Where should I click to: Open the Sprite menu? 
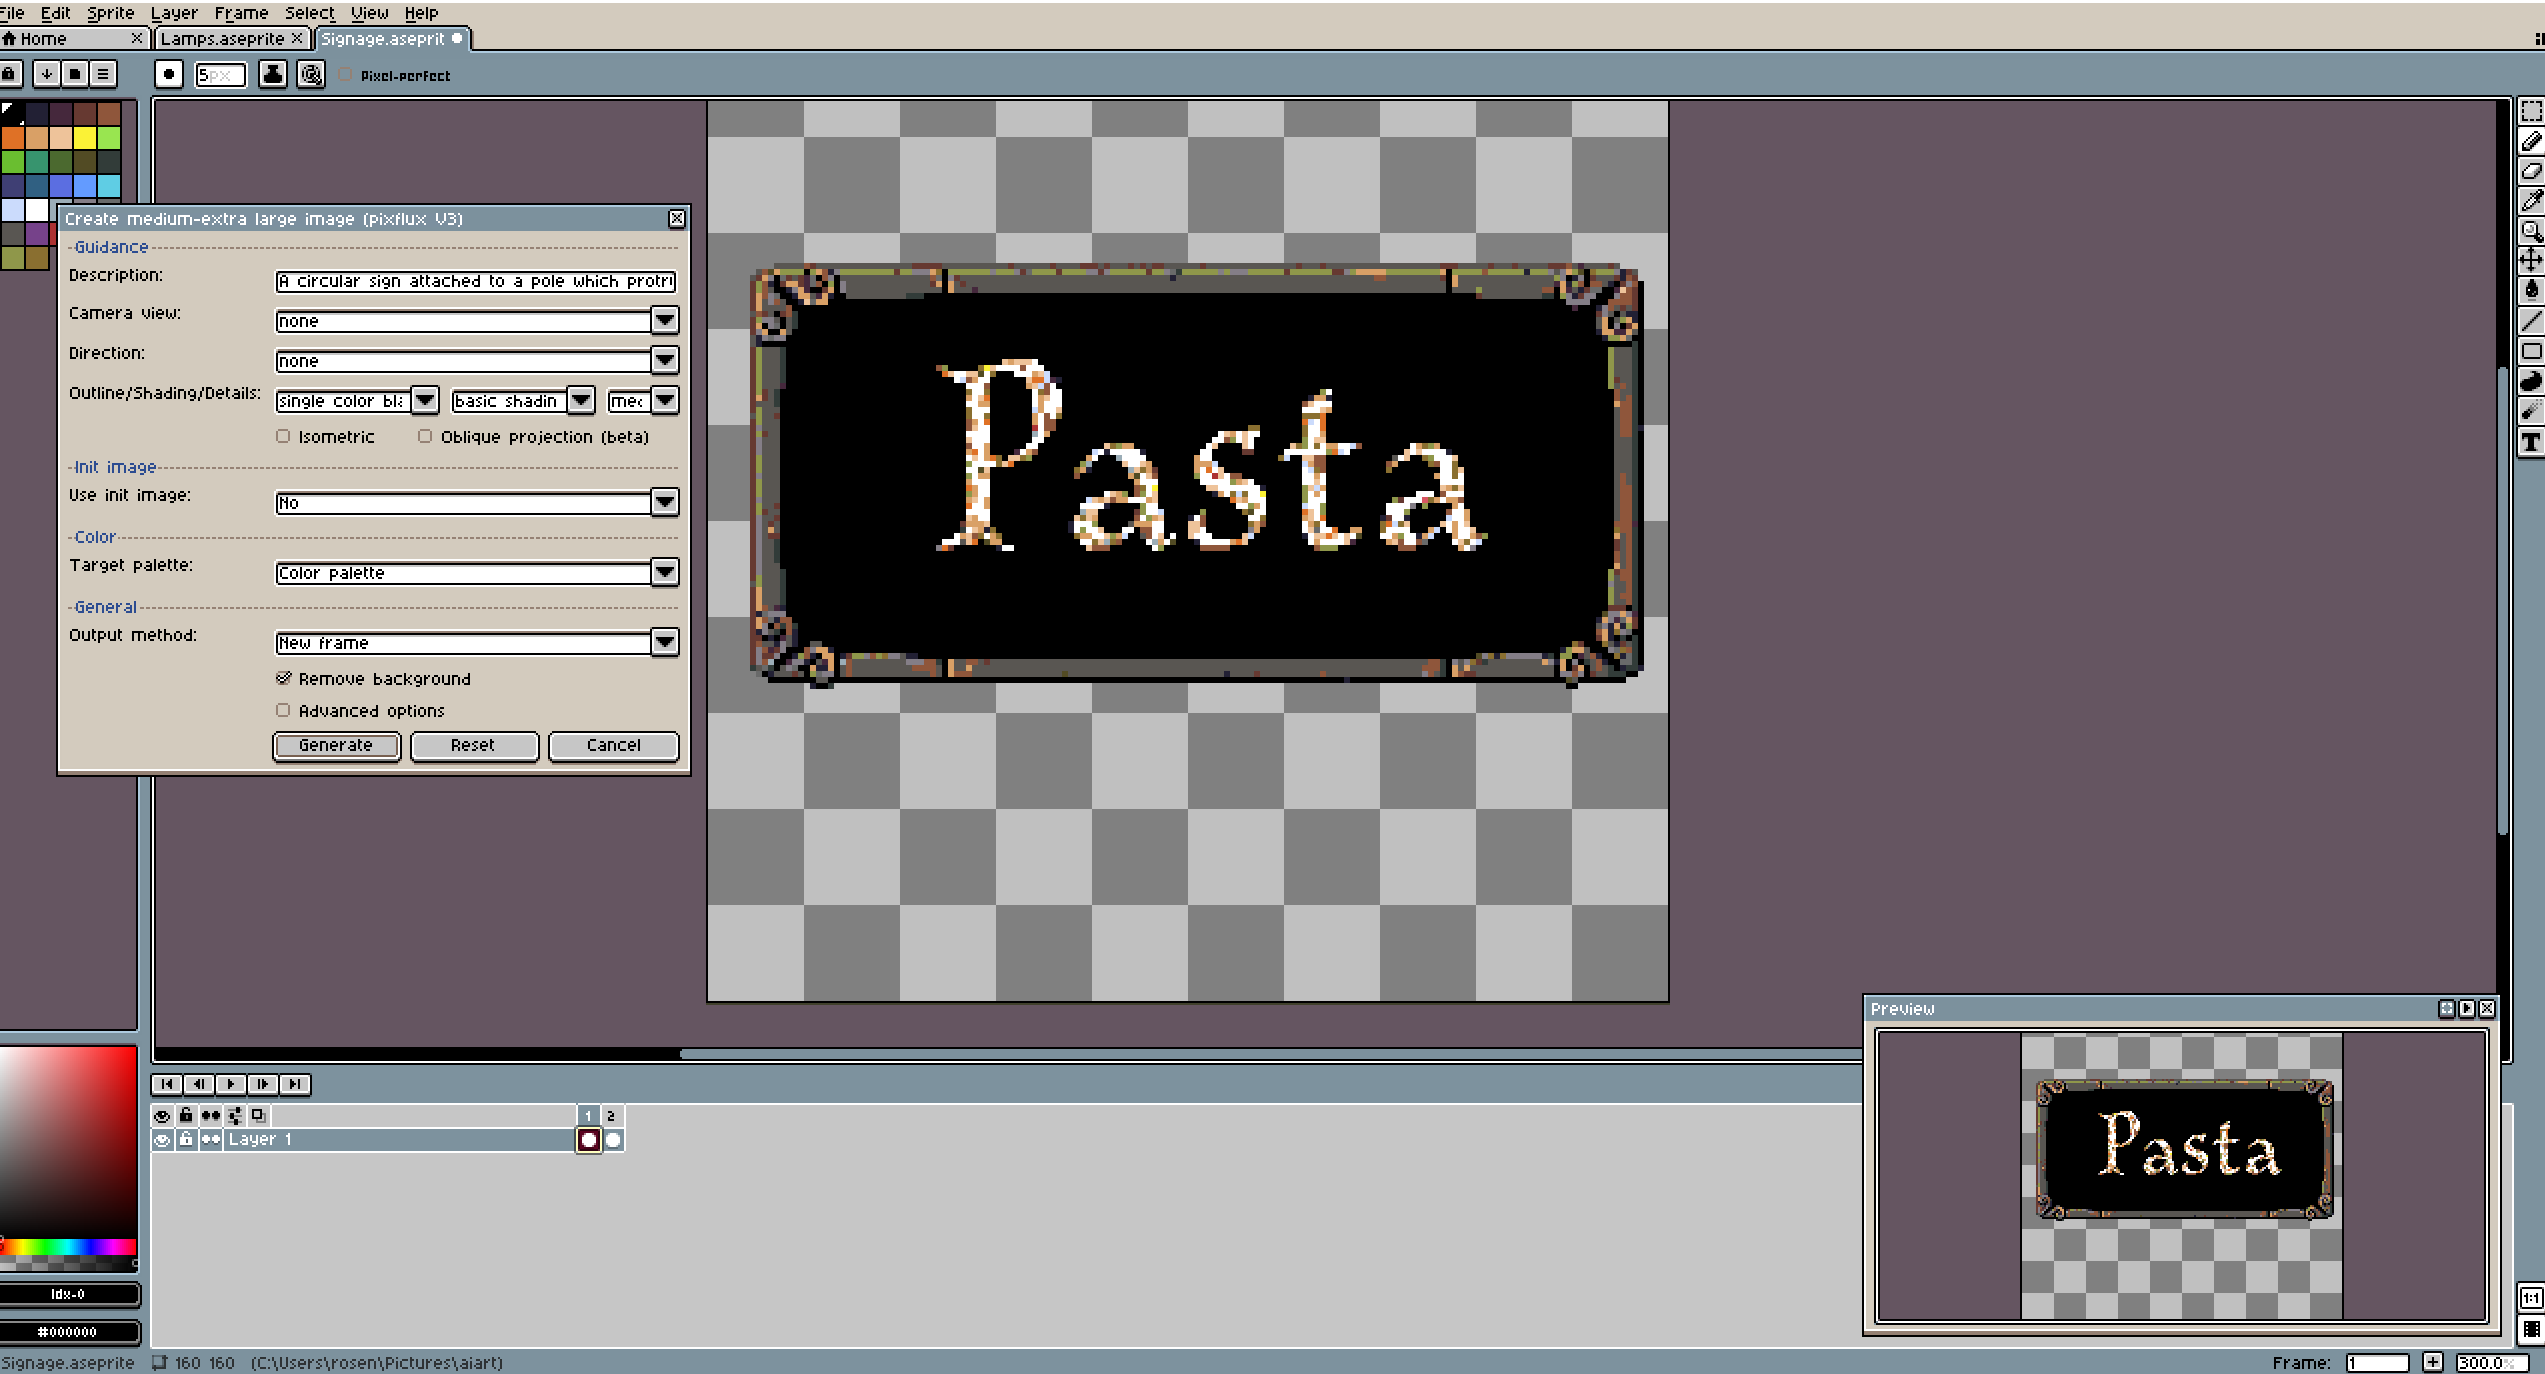(110, 13)
